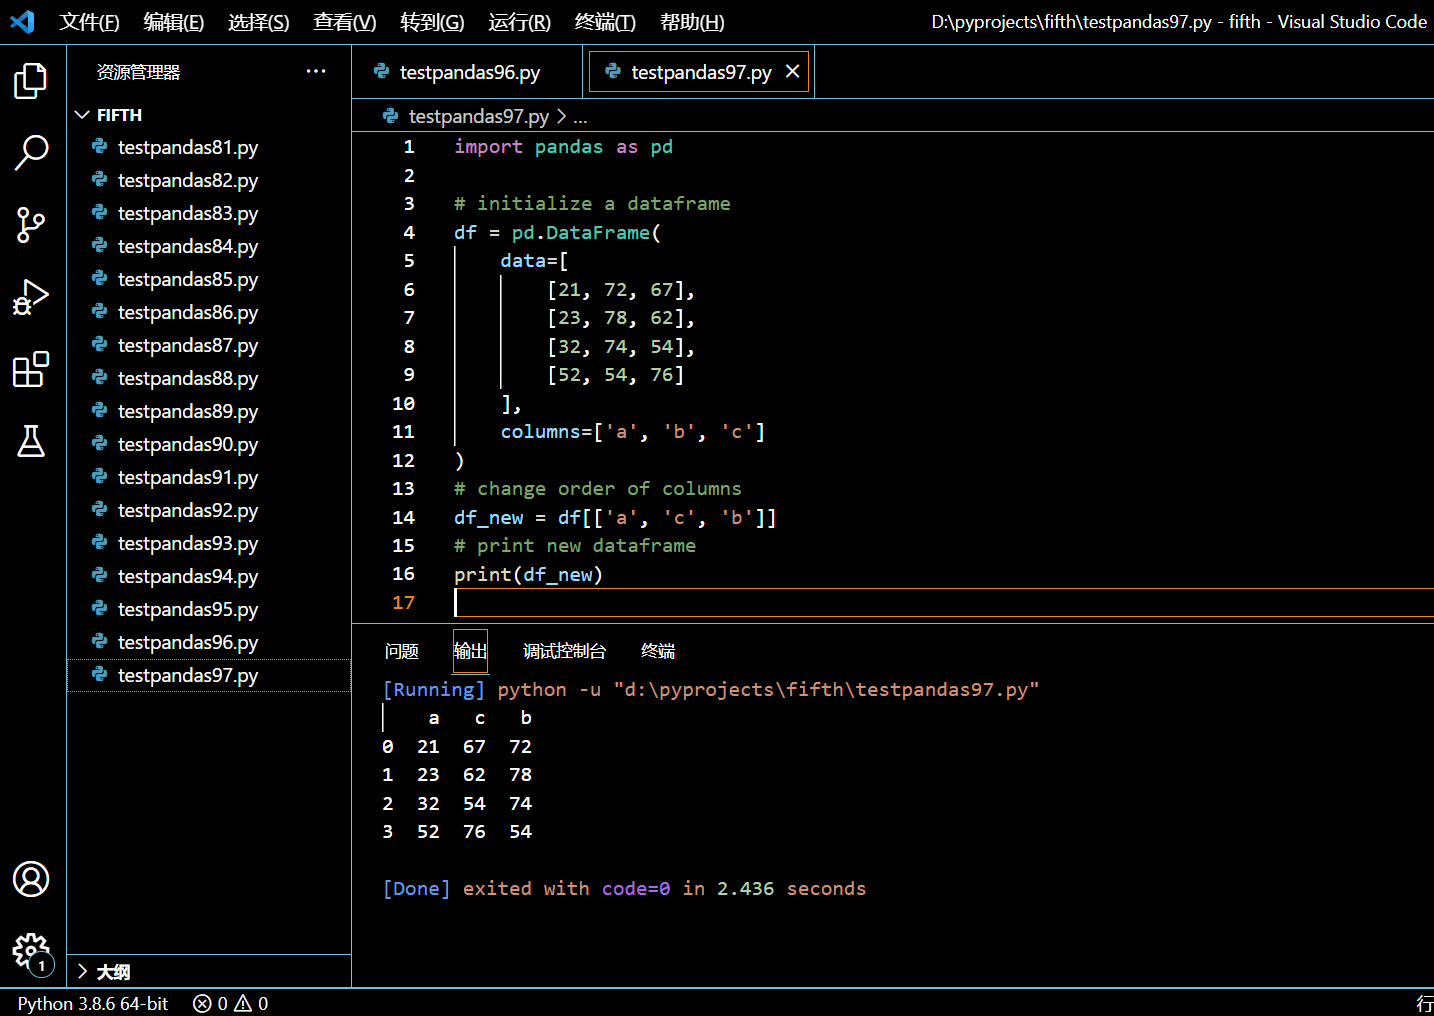The image size is (1434, 1016).
Task: Open testpandas84.py in explorer
Action: [x=209, y=246]
